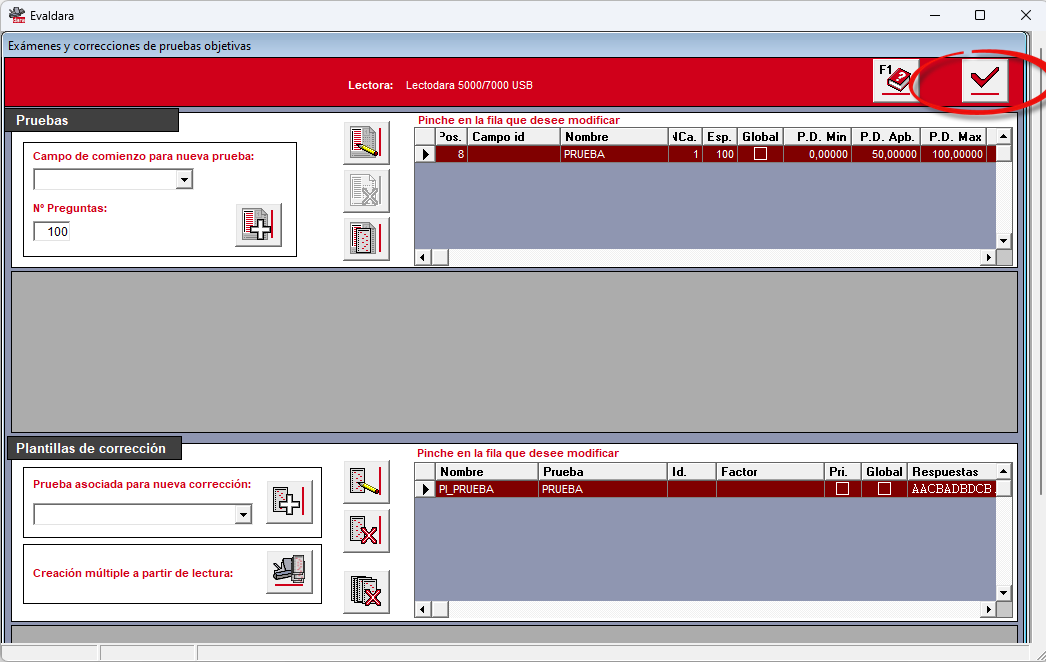This screenshot has height=662, width=1046.
Task: Click the Nombre column header in tests grid
Action: [x=614, y=137]
